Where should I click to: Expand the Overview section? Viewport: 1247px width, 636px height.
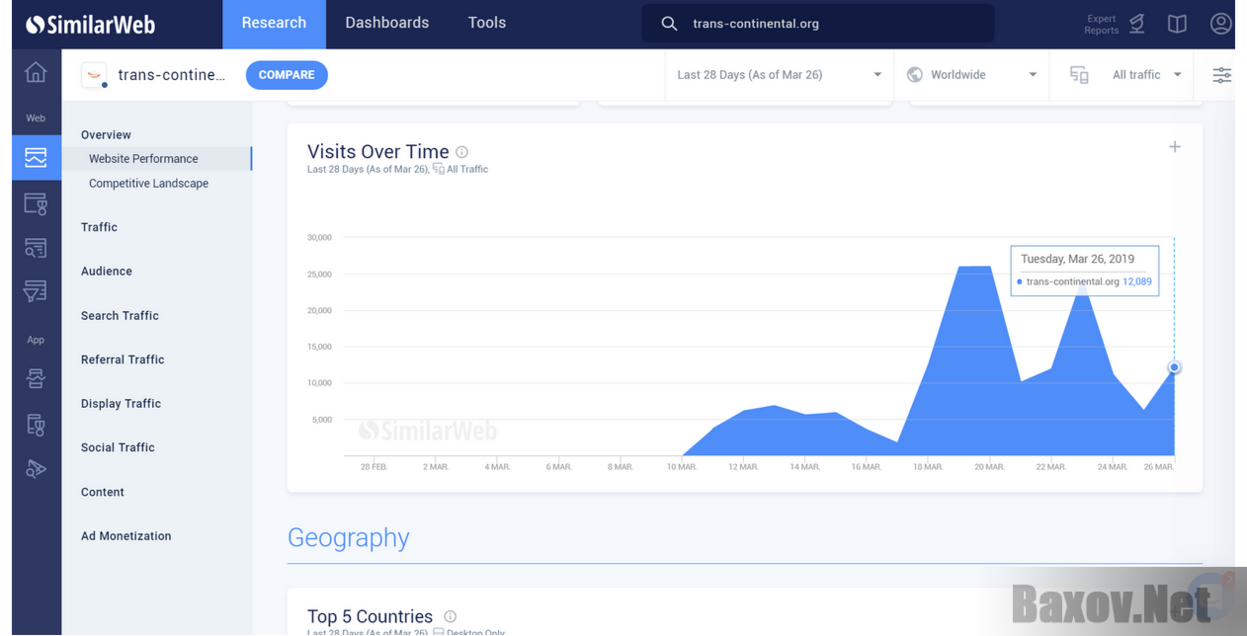tap(106, 135)
